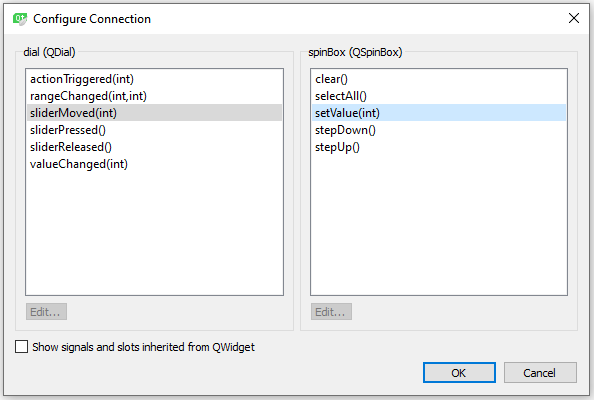Pick the sliderPressed() signal

coord(154,130)
